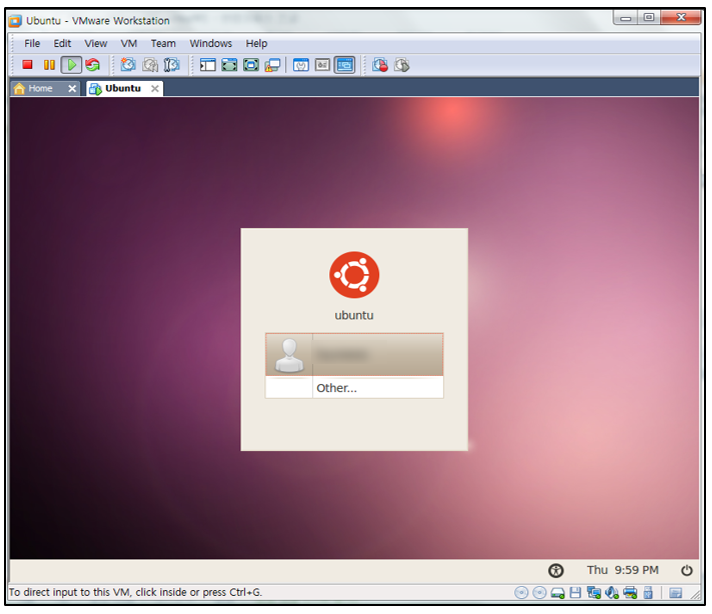
Task: Open the Help menu
Action: pos(257,44)
